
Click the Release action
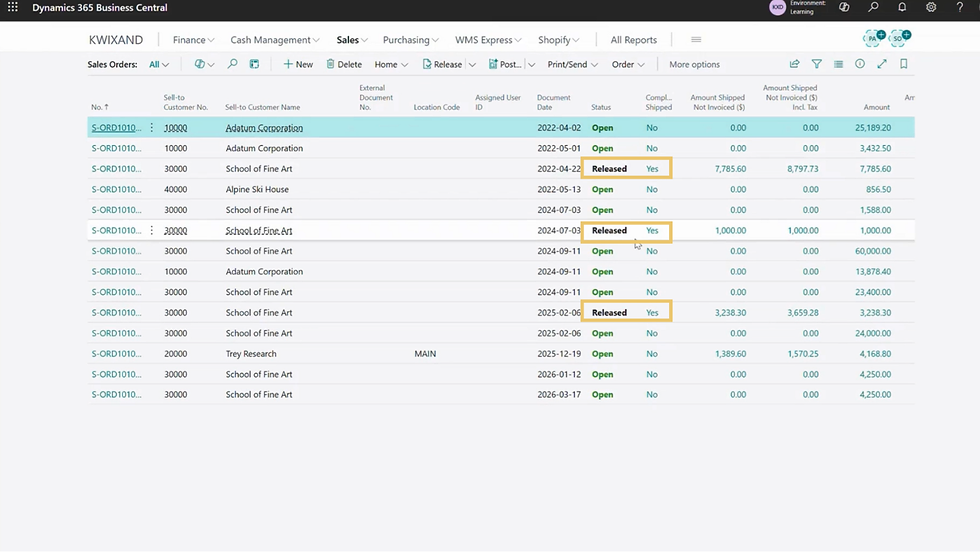442,64
